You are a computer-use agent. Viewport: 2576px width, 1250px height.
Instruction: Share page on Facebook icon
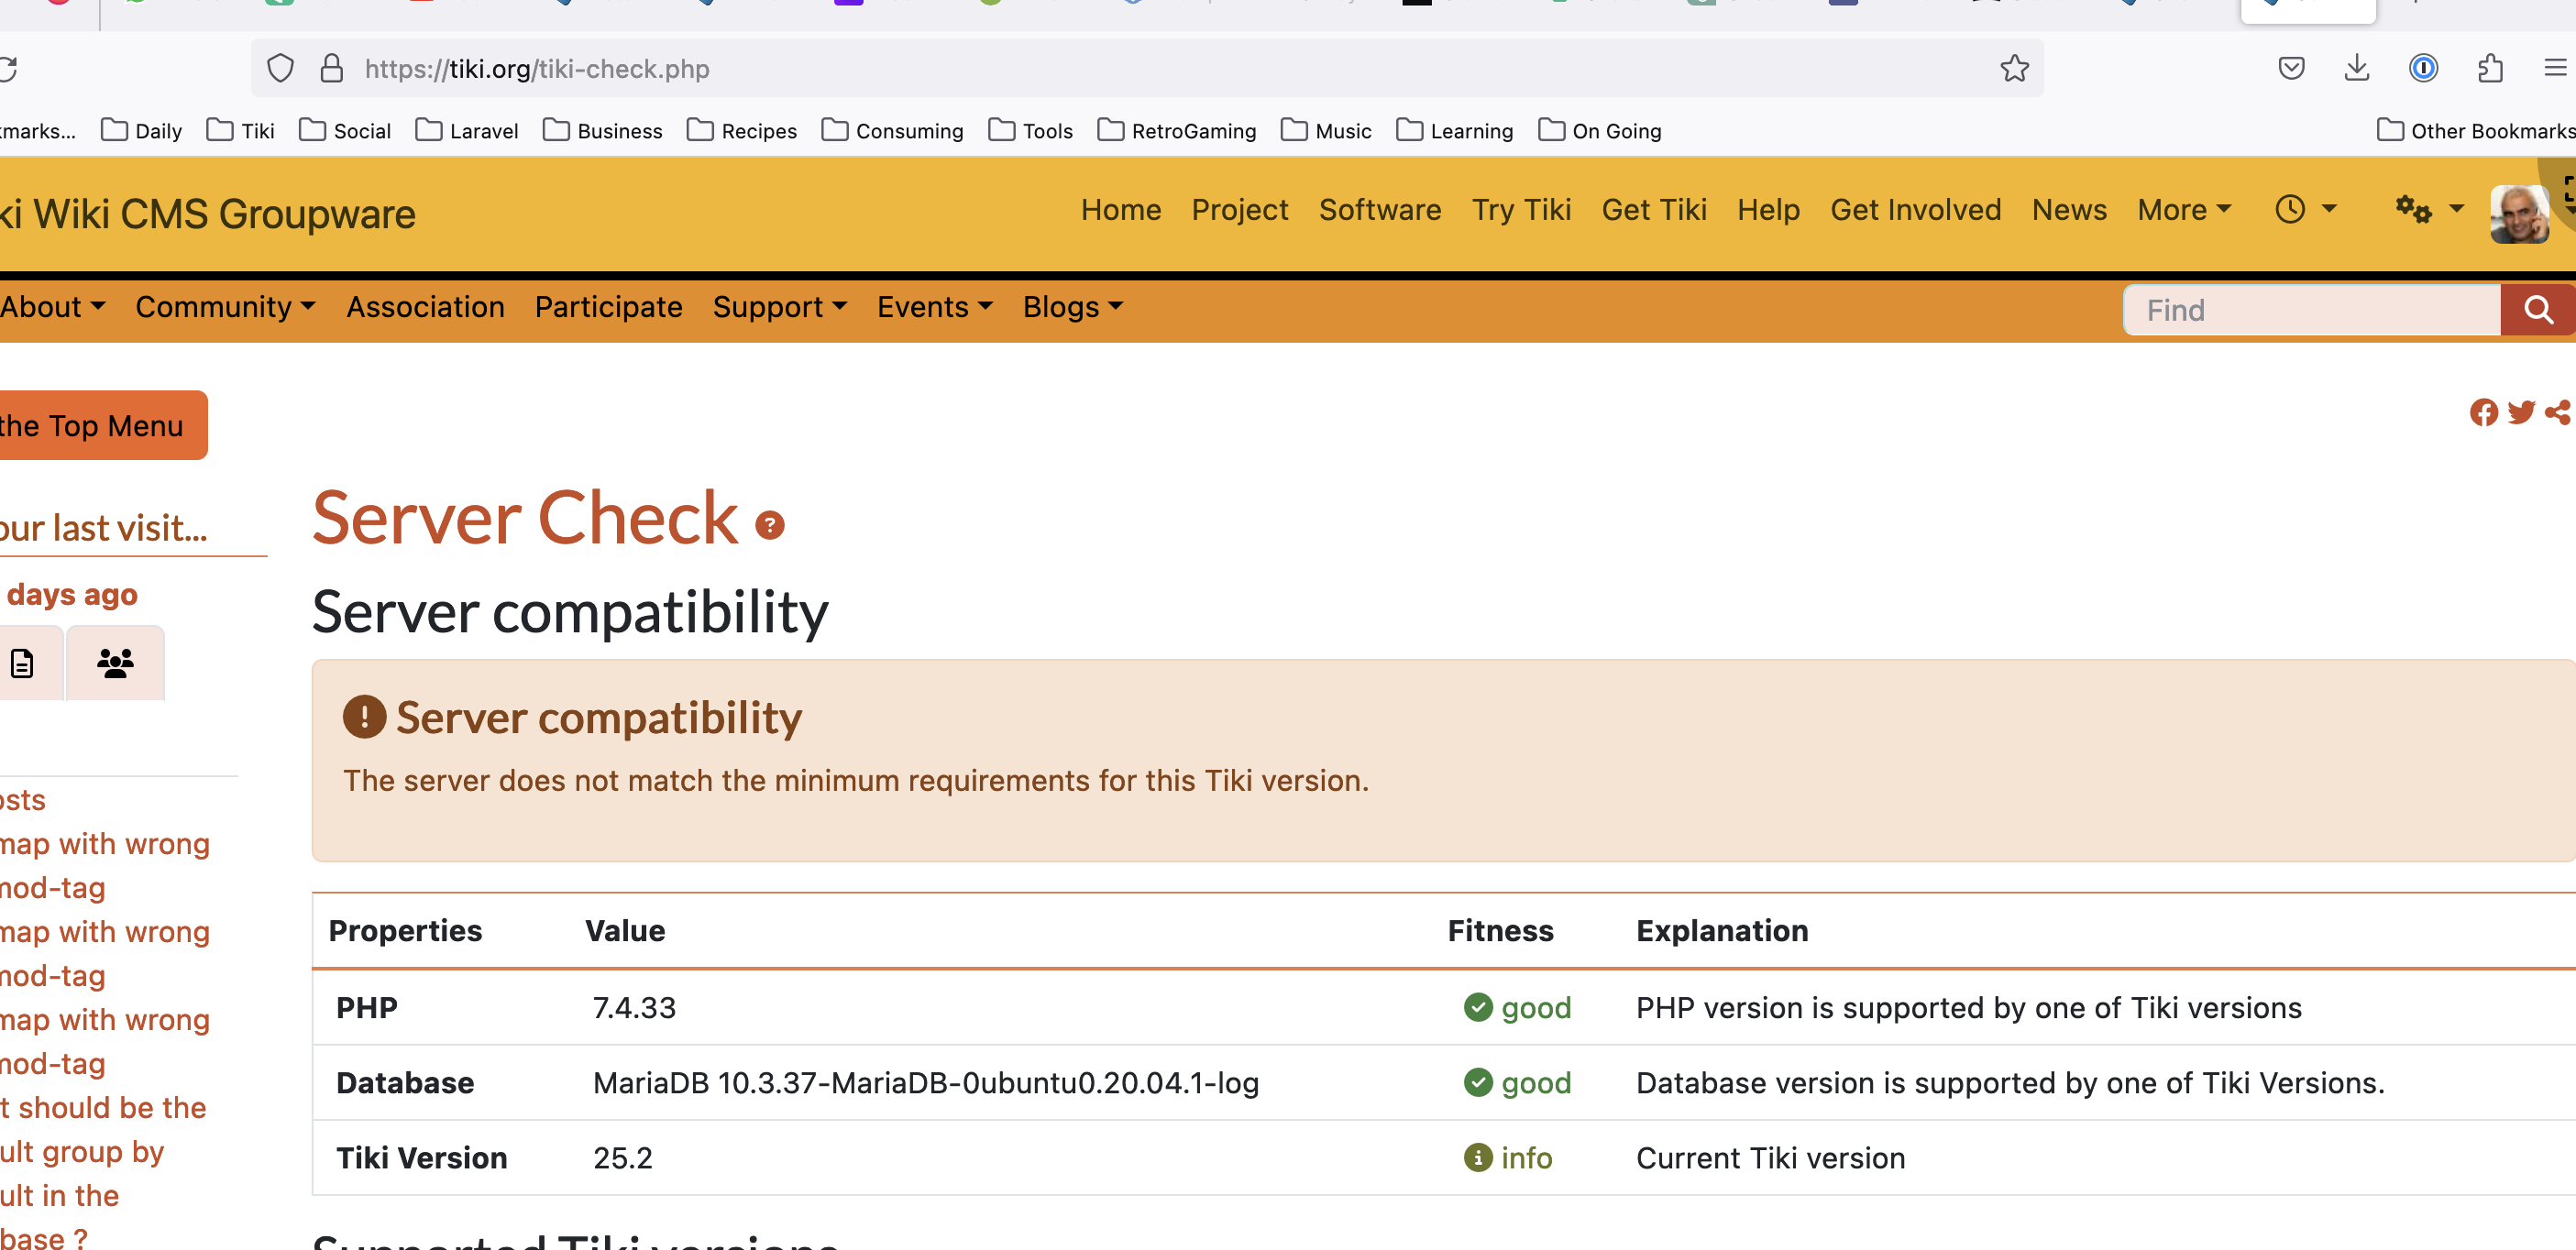(2483, 412)
